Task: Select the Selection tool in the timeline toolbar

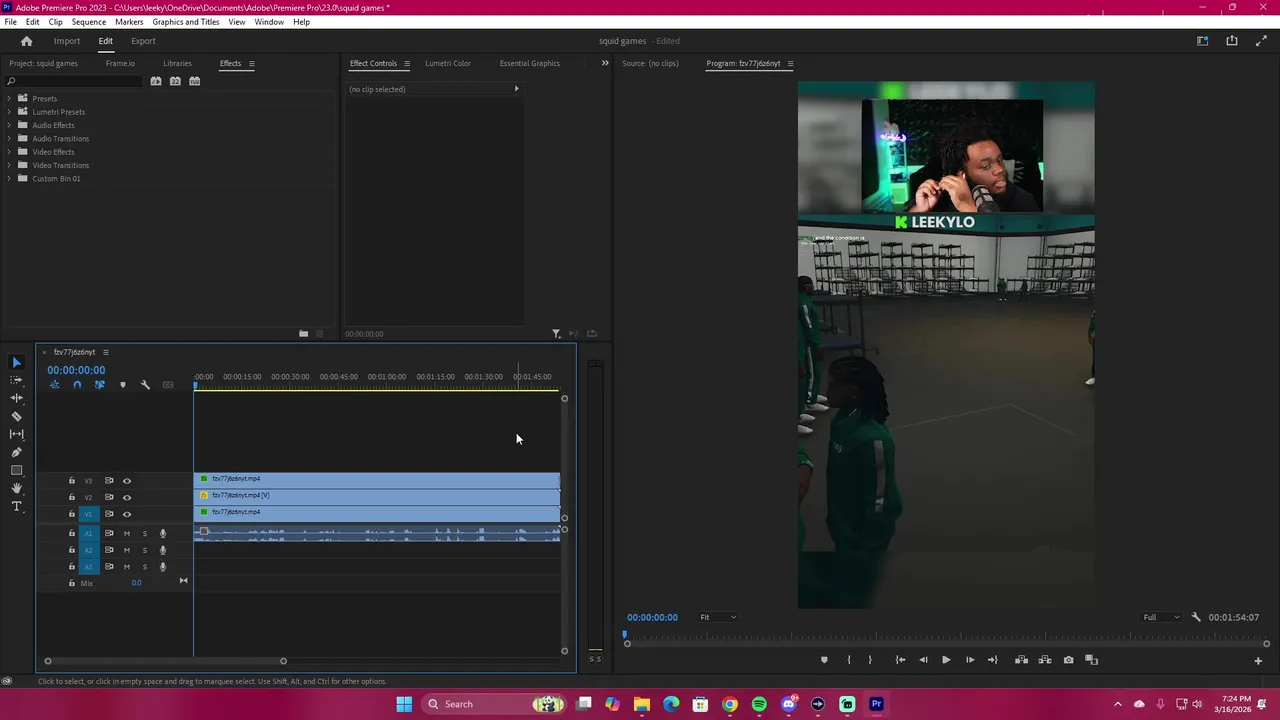Action: (16, 363)
